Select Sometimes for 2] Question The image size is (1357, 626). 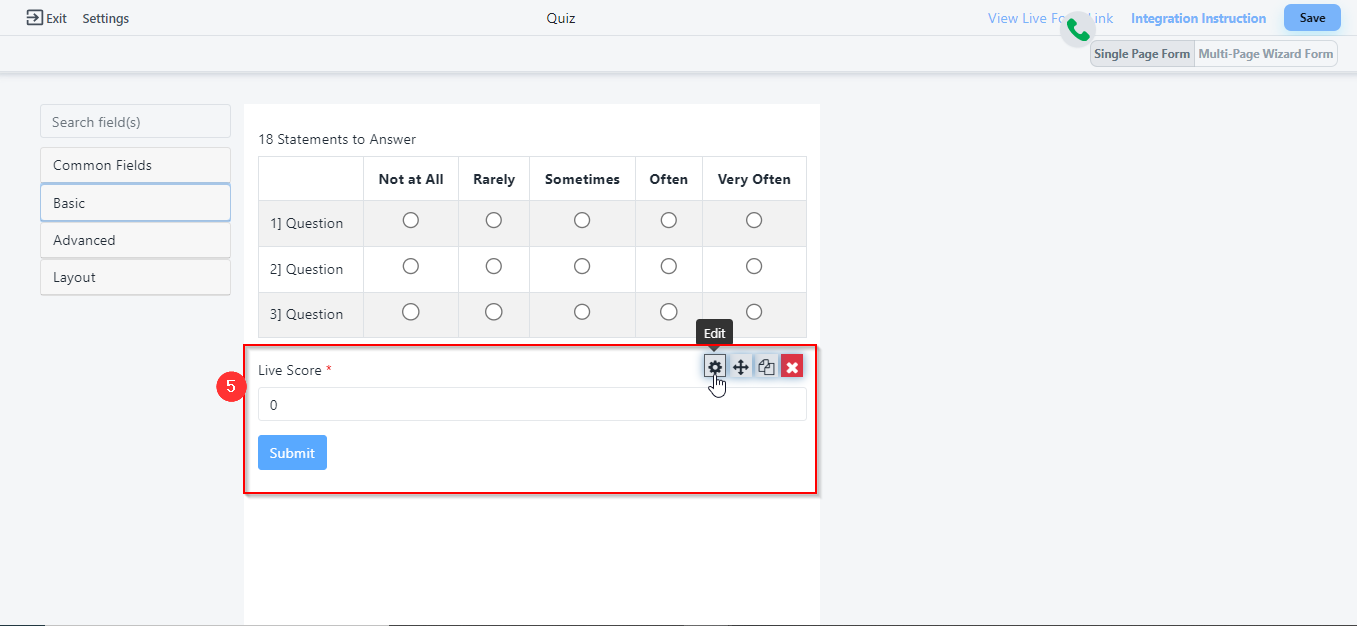click(x=582, y=267)
